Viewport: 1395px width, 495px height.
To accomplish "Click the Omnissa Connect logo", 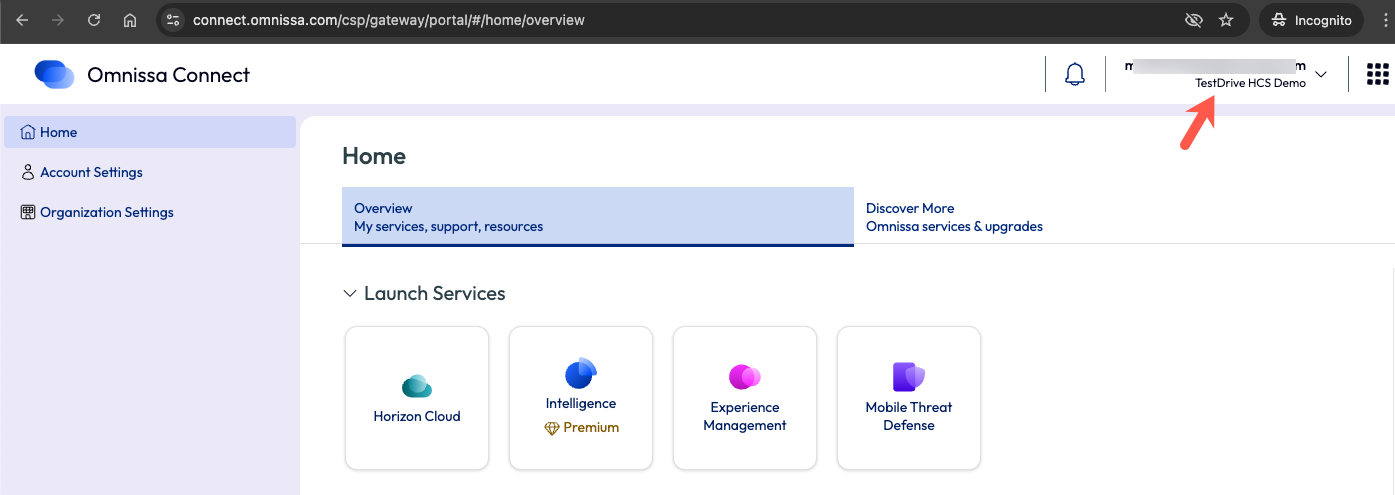I will [x=54, y=75].
